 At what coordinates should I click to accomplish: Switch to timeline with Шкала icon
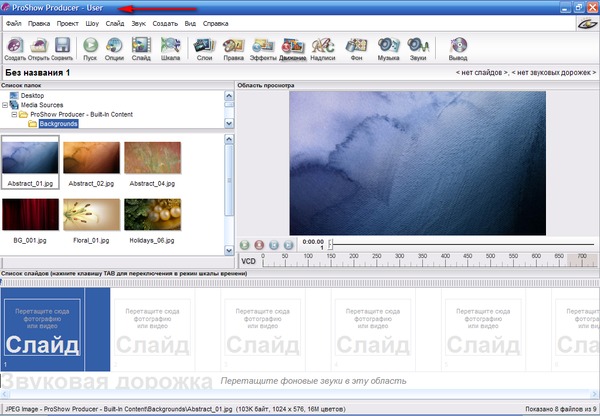[170, 49]
